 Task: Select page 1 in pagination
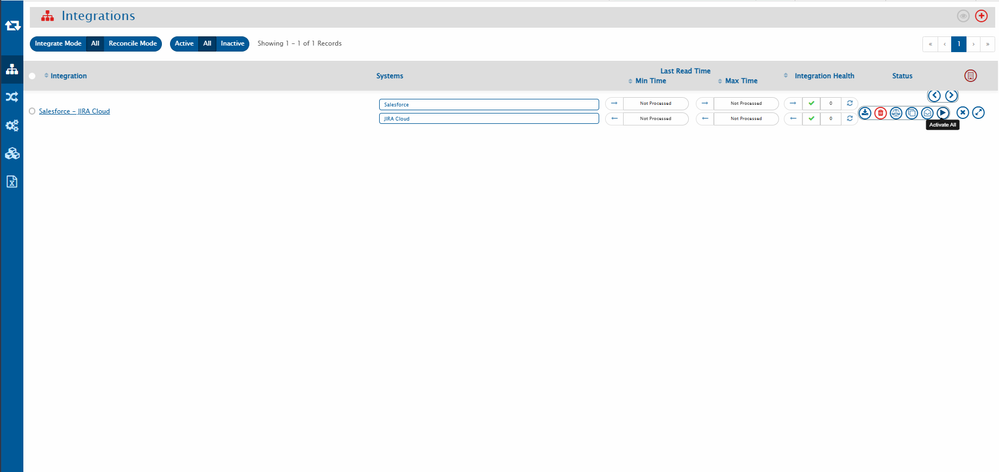click(959, 44)
